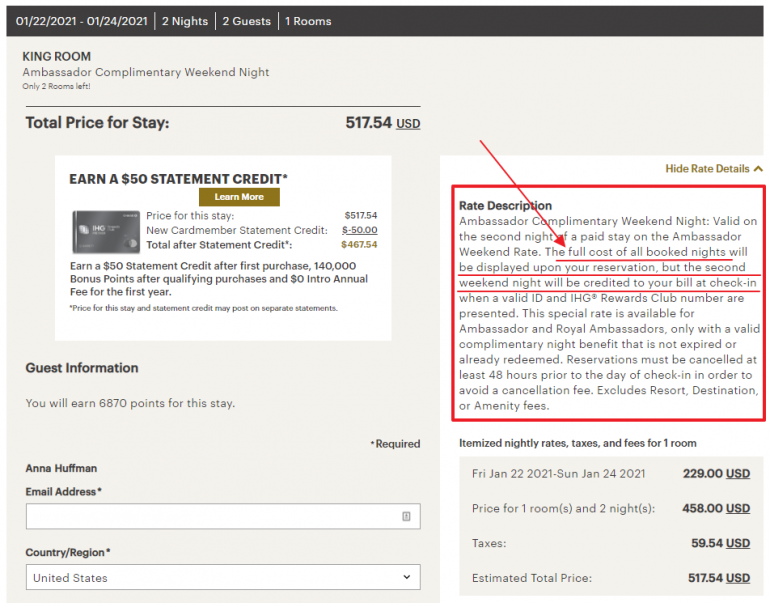This screenshot has width=770, height=603.
Task: Select the stay dates in header bar
Action: tap(80, 21)
